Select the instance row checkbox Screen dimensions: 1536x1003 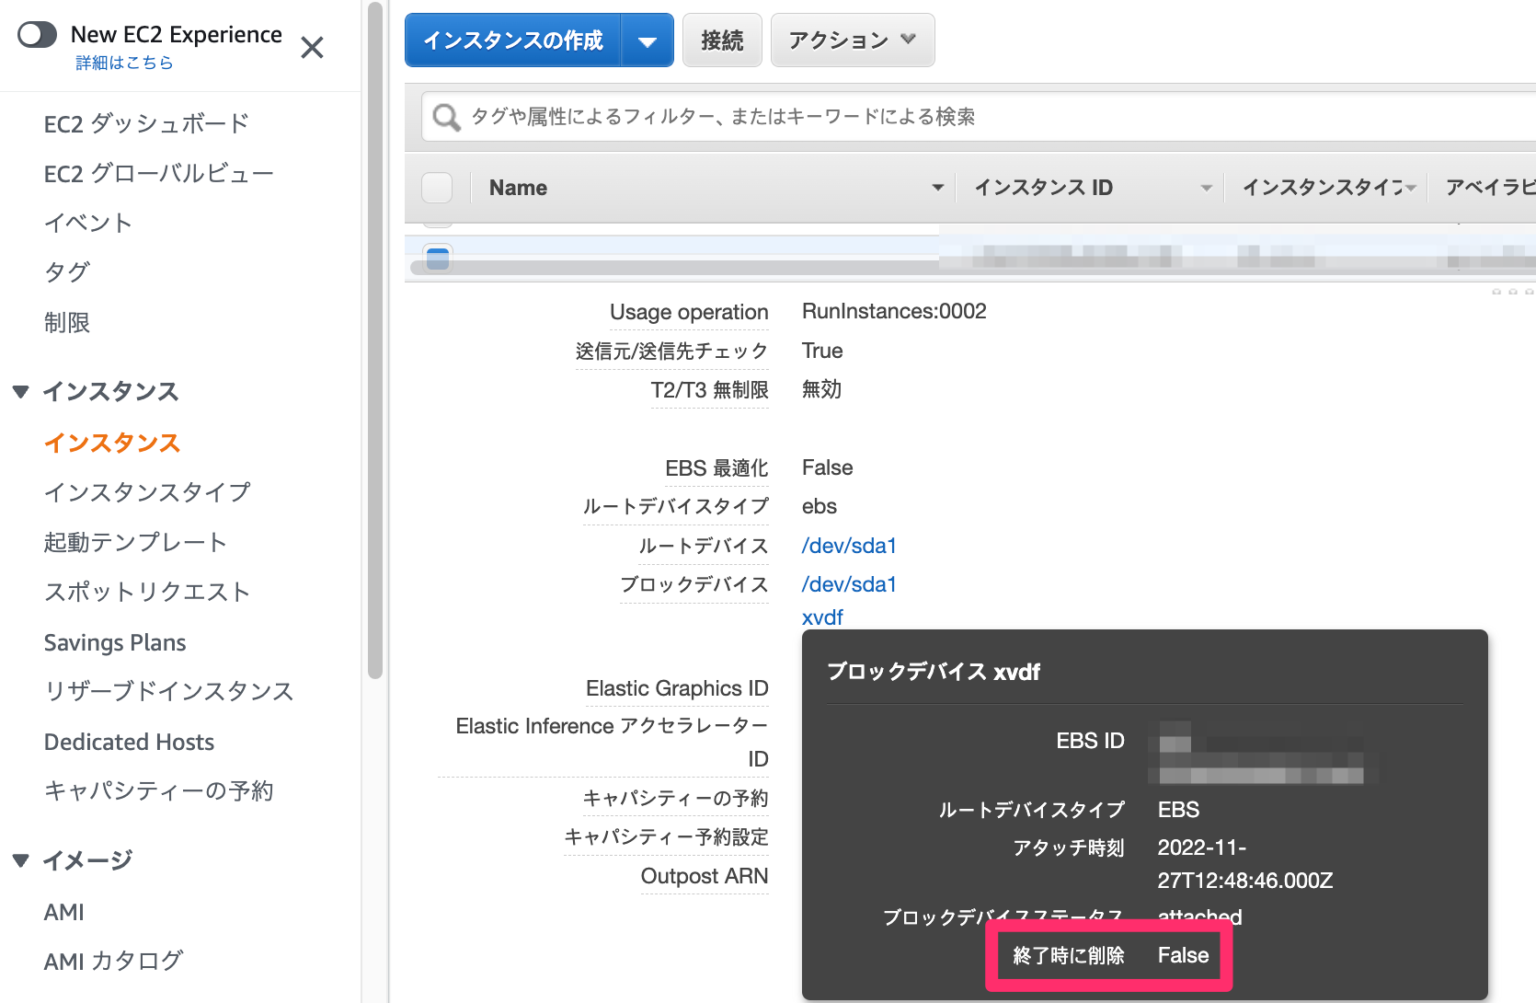point(437,257)
